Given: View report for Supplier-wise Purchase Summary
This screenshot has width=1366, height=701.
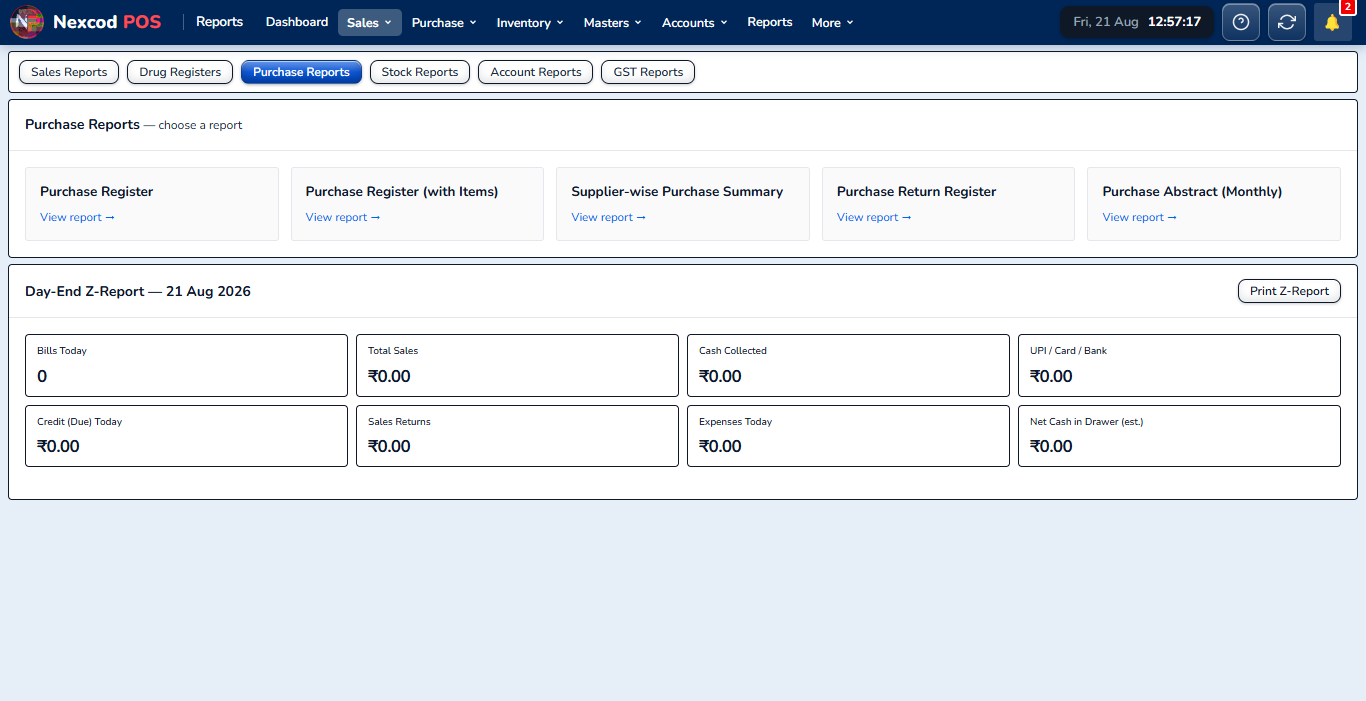Looking at the screenshot, I should [x=609, y=217].
